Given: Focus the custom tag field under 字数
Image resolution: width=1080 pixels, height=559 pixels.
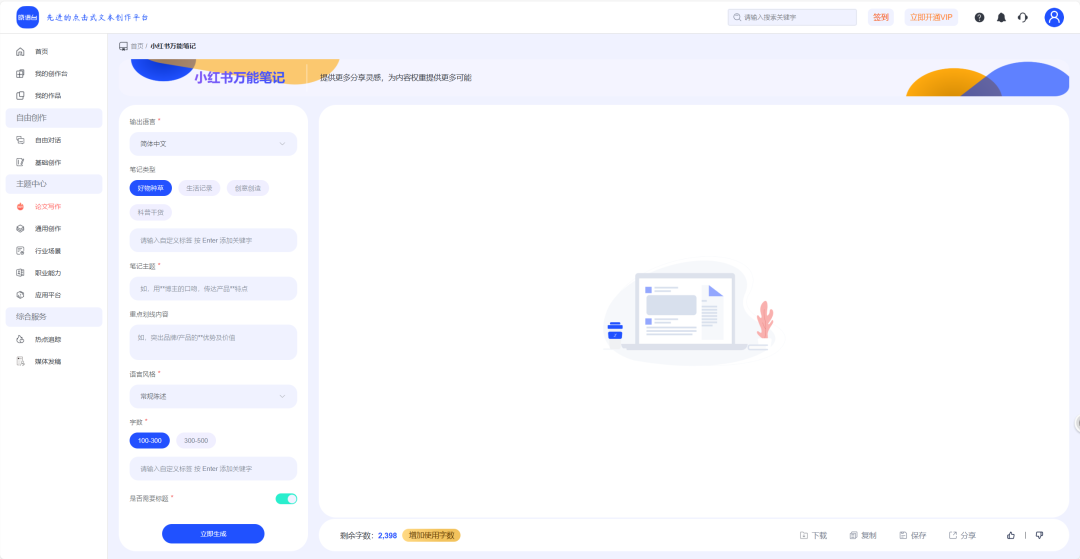Looking at the screenshot, I should pyautogui.click(x=214, y=469).
